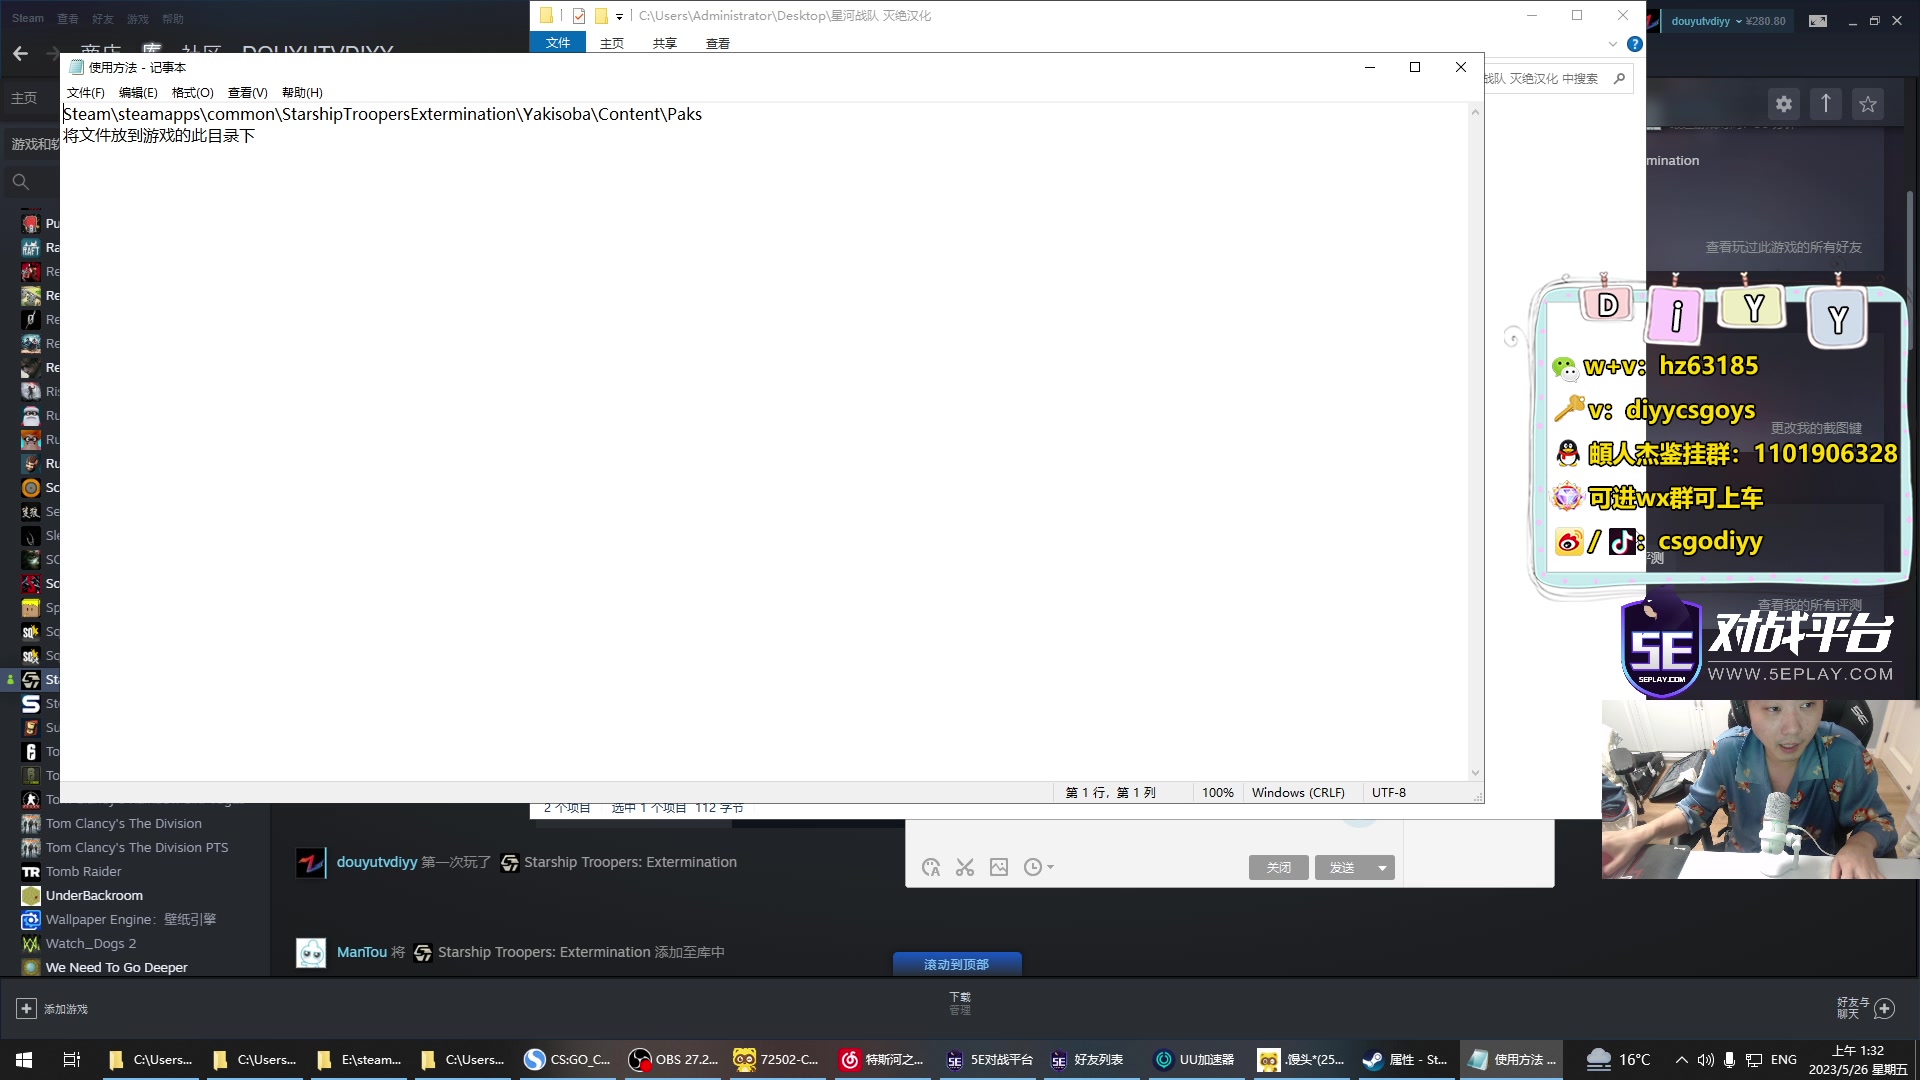The width and height of the screenshot is (1920, 1080).
Task: Open 5E对战平台 taskbar item
Action: [988, 1060]
